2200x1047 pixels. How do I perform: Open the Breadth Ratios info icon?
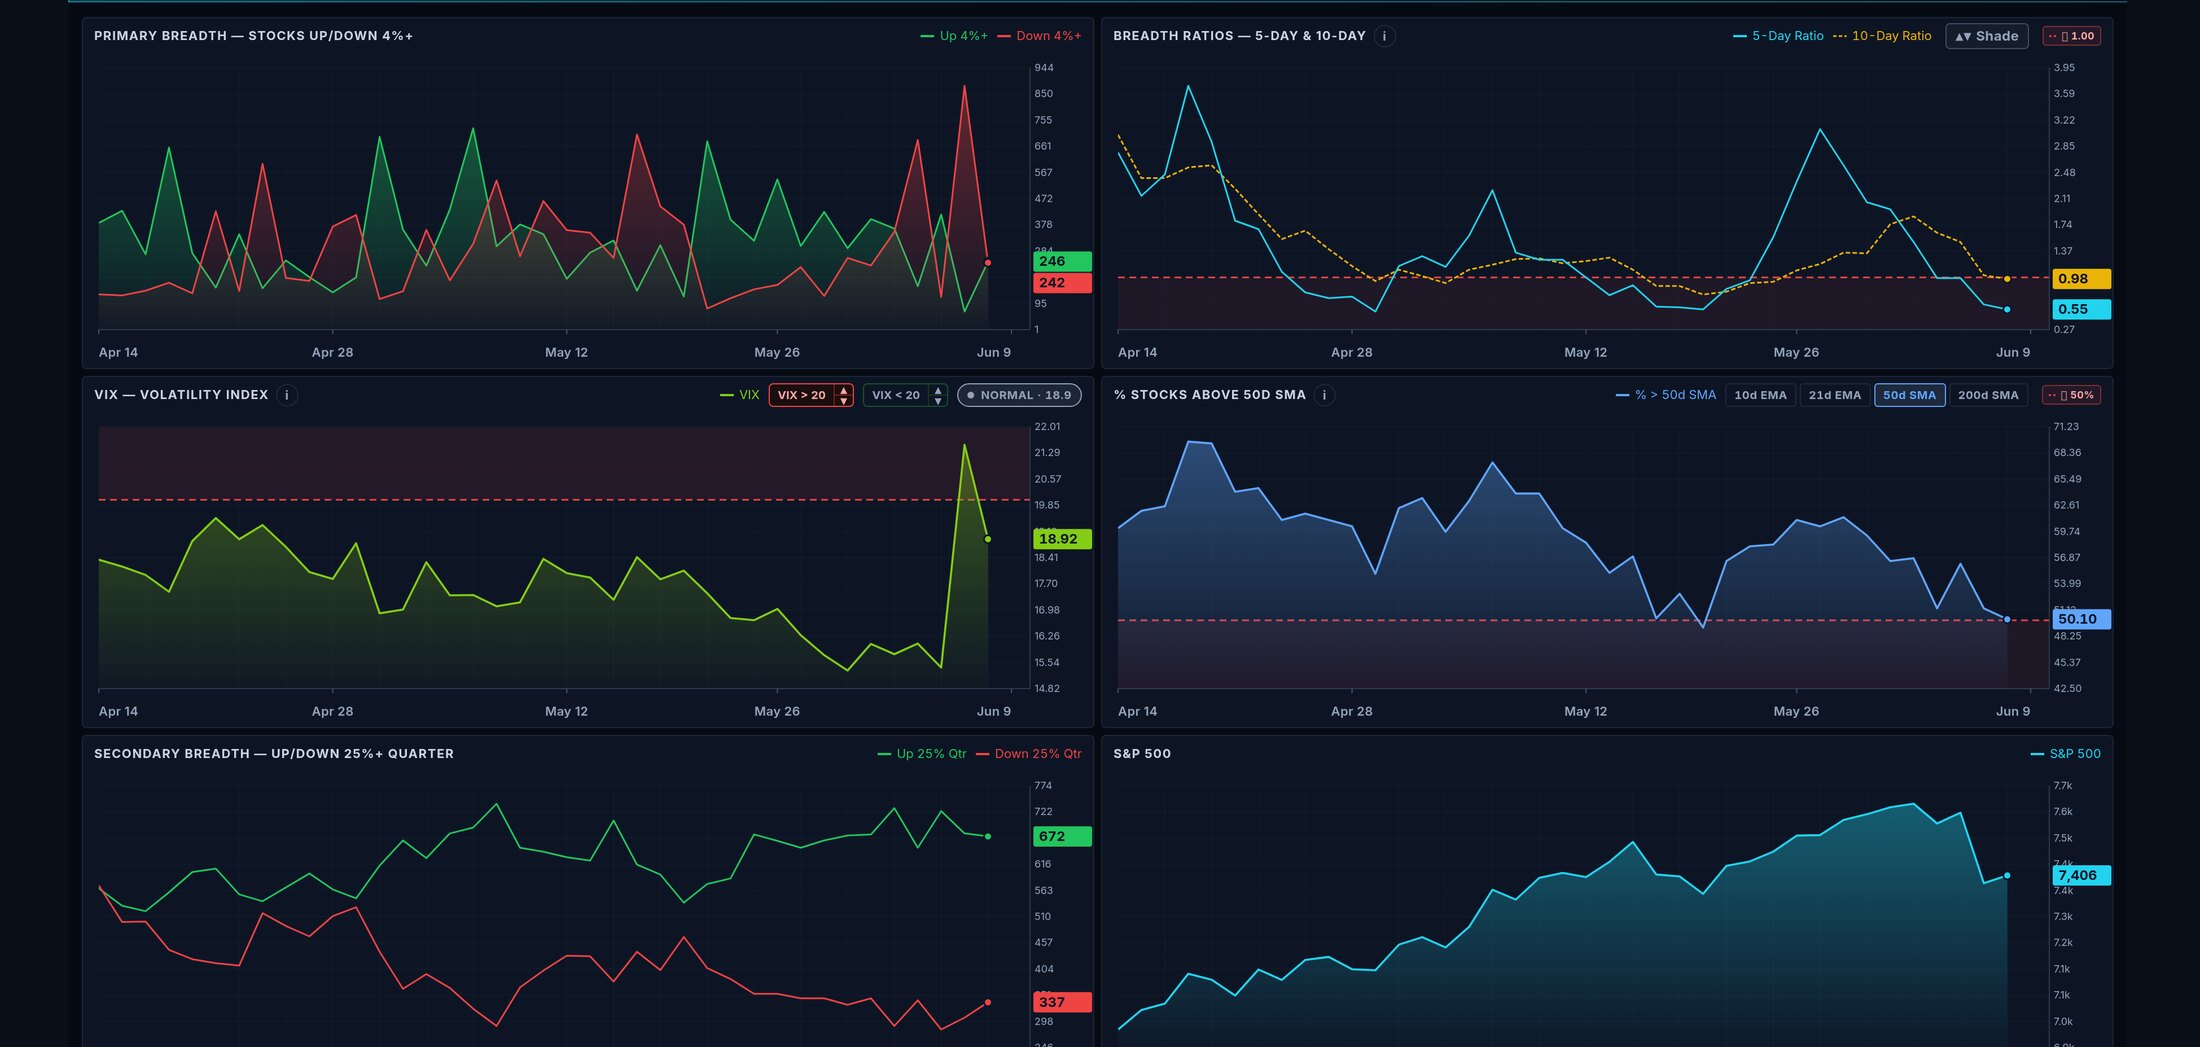(x=1384, y=36)
